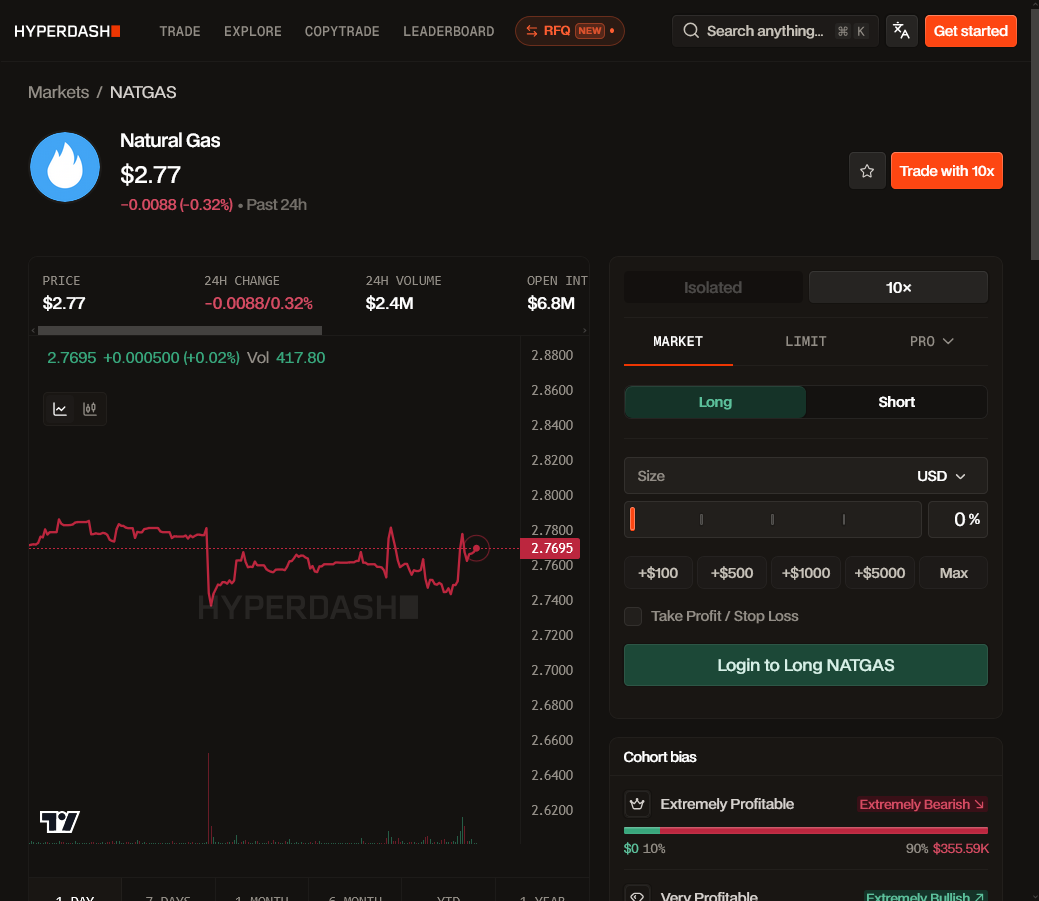Select the 1 YEAR chart range
1039x901 pixels.
[542, 892]
